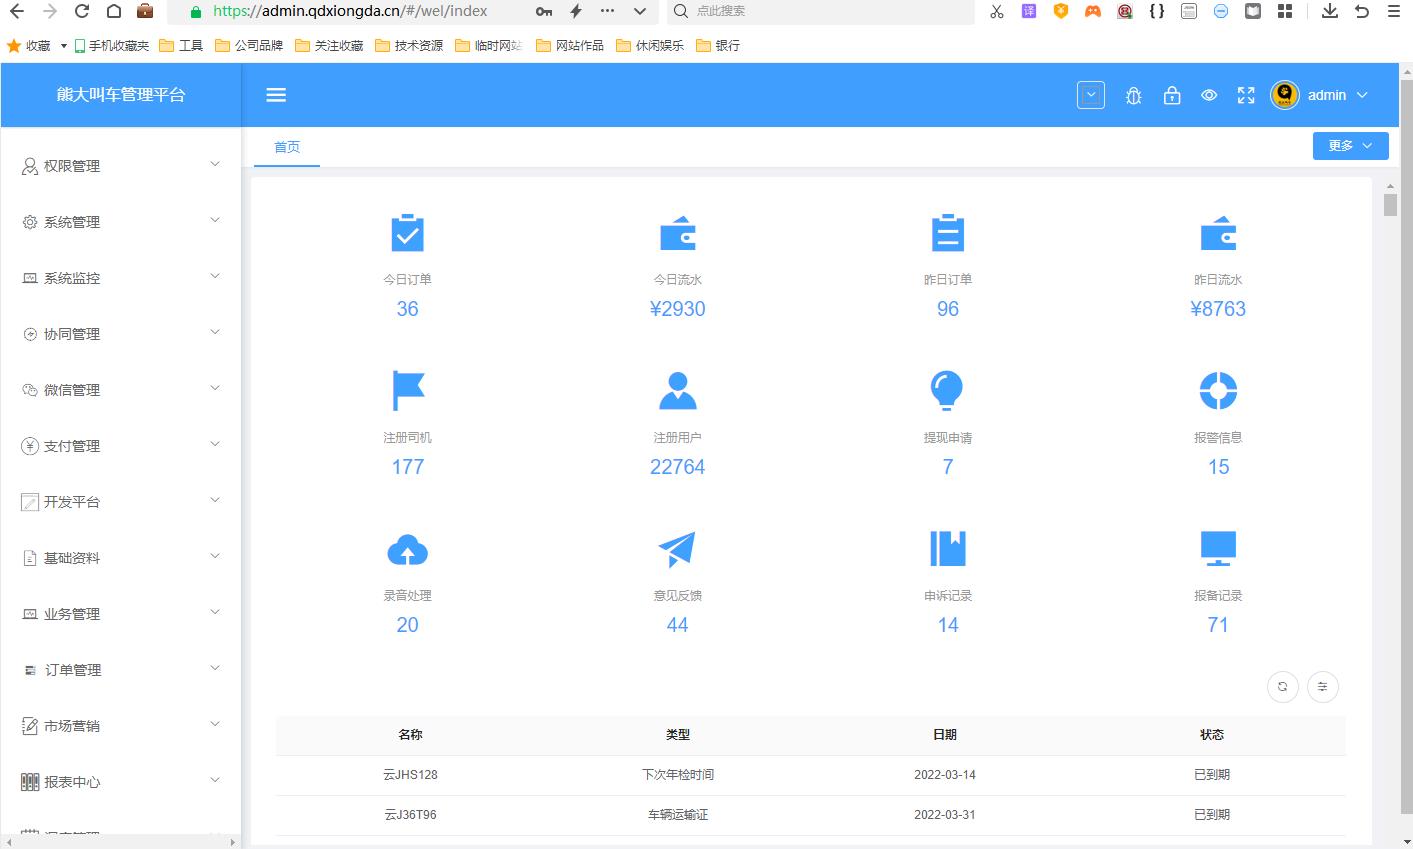Toggle the eye theme icon in header
The height and width of the screenshot is (849, 1413).
point(1209,96)
